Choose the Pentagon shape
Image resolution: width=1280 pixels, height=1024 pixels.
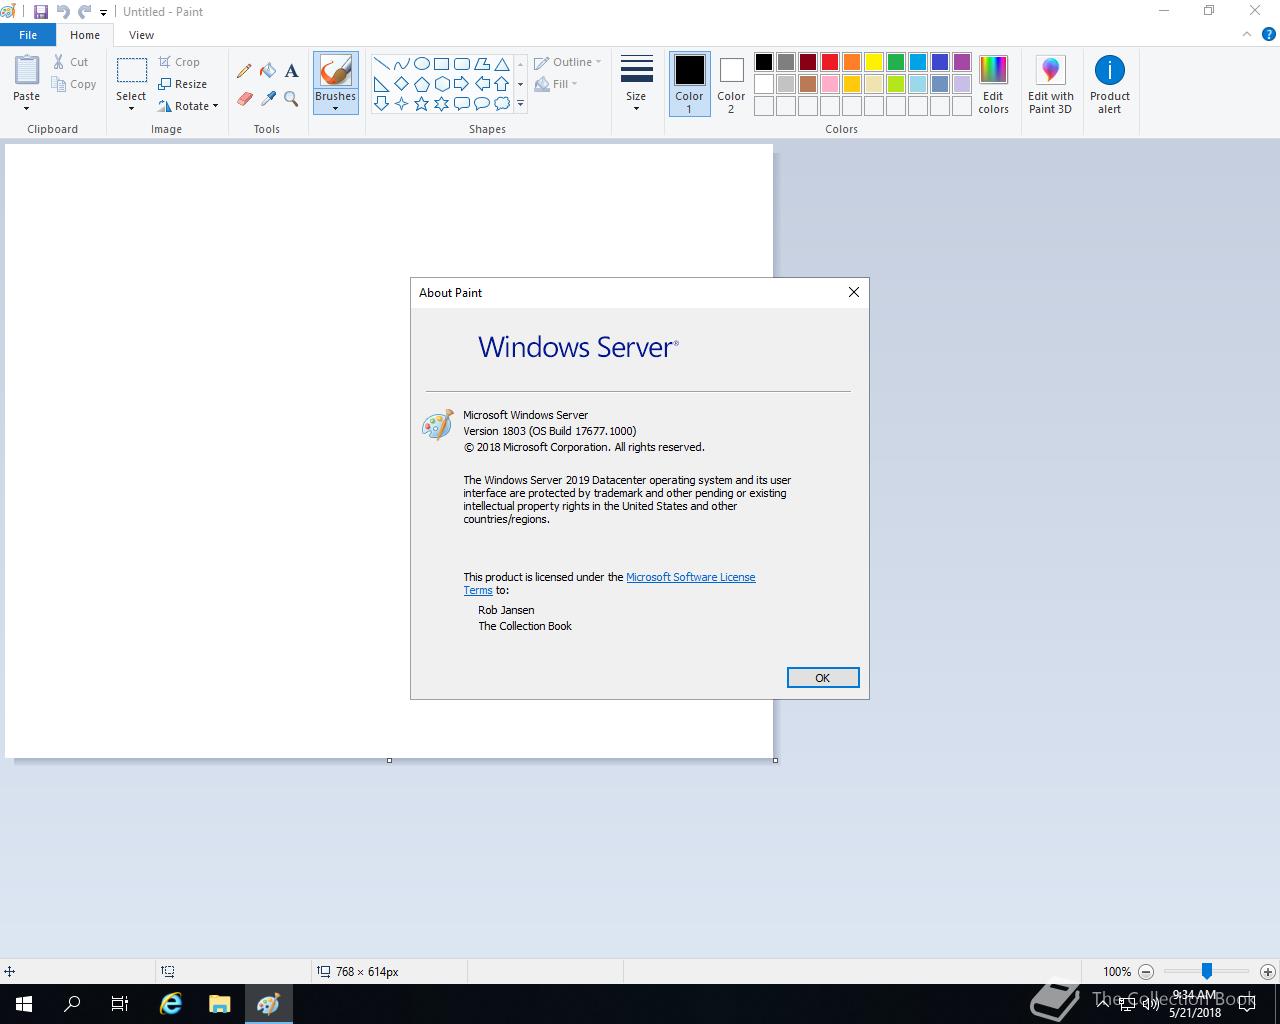coord(421,84)
